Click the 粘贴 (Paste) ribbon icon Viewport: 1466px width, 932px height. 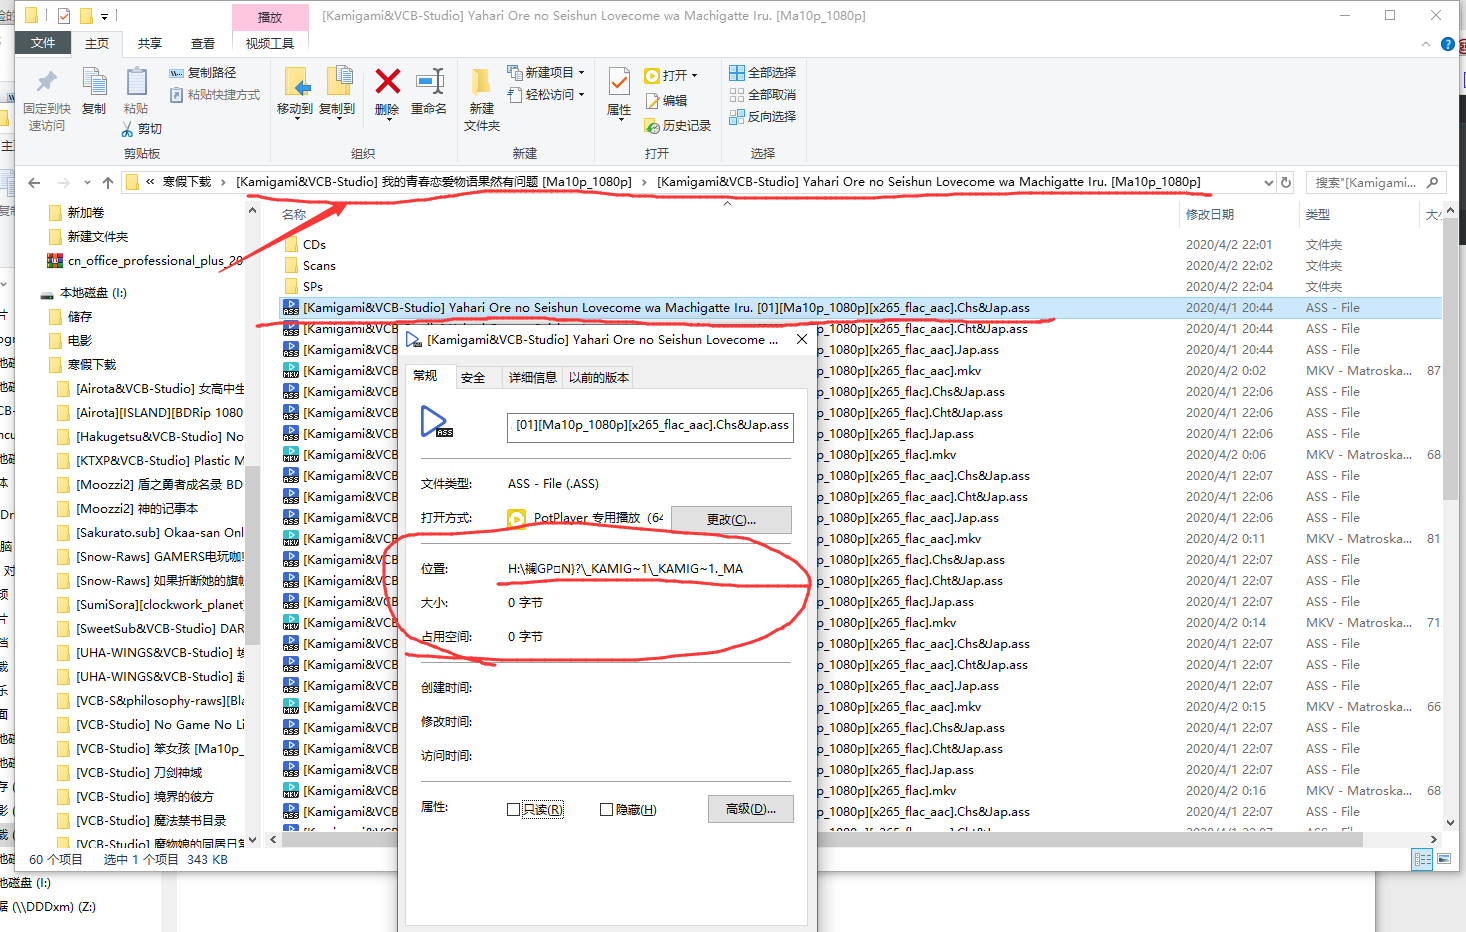[136, 82]
